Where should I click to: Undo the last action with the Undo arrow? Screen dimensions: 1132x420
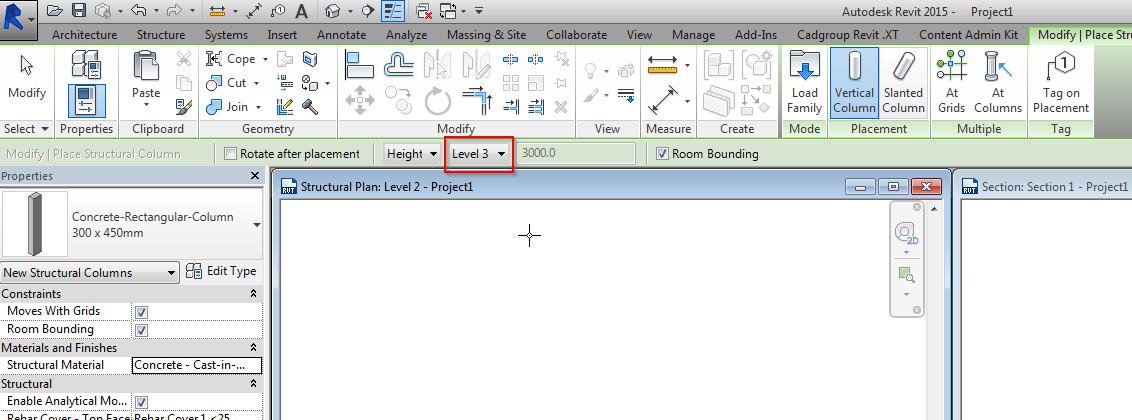pos(139,11)
